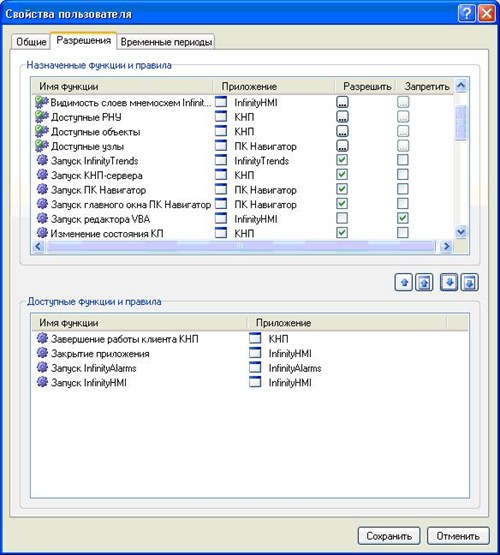Open Разрешить ellipsis for Доступные узлы
This screenshot has width=500, height=555.
pyautogui.click(x=342, y=145)
